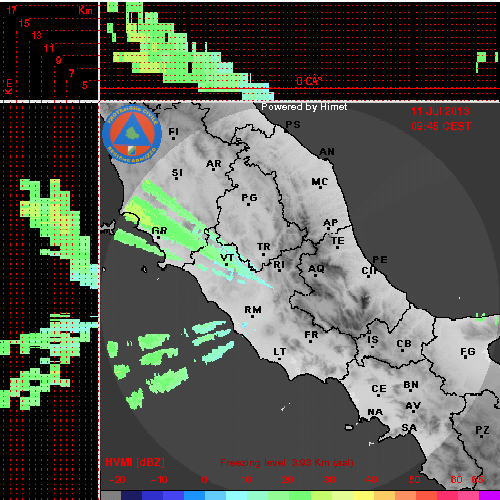Image resolution: width=500 pixels, height=500 pixels.
Task: Click the BN city label
Action: pyautogui.click(x=411, y=385)
